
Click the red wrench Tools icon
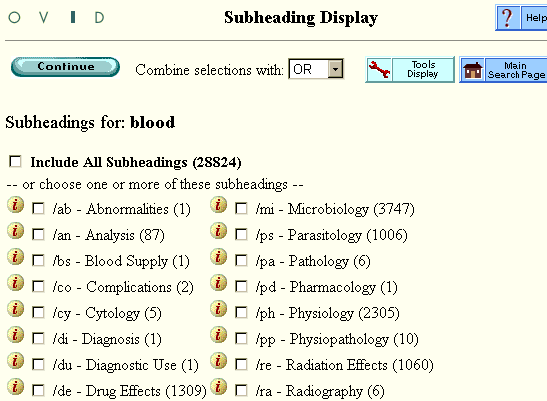(379, 69)
